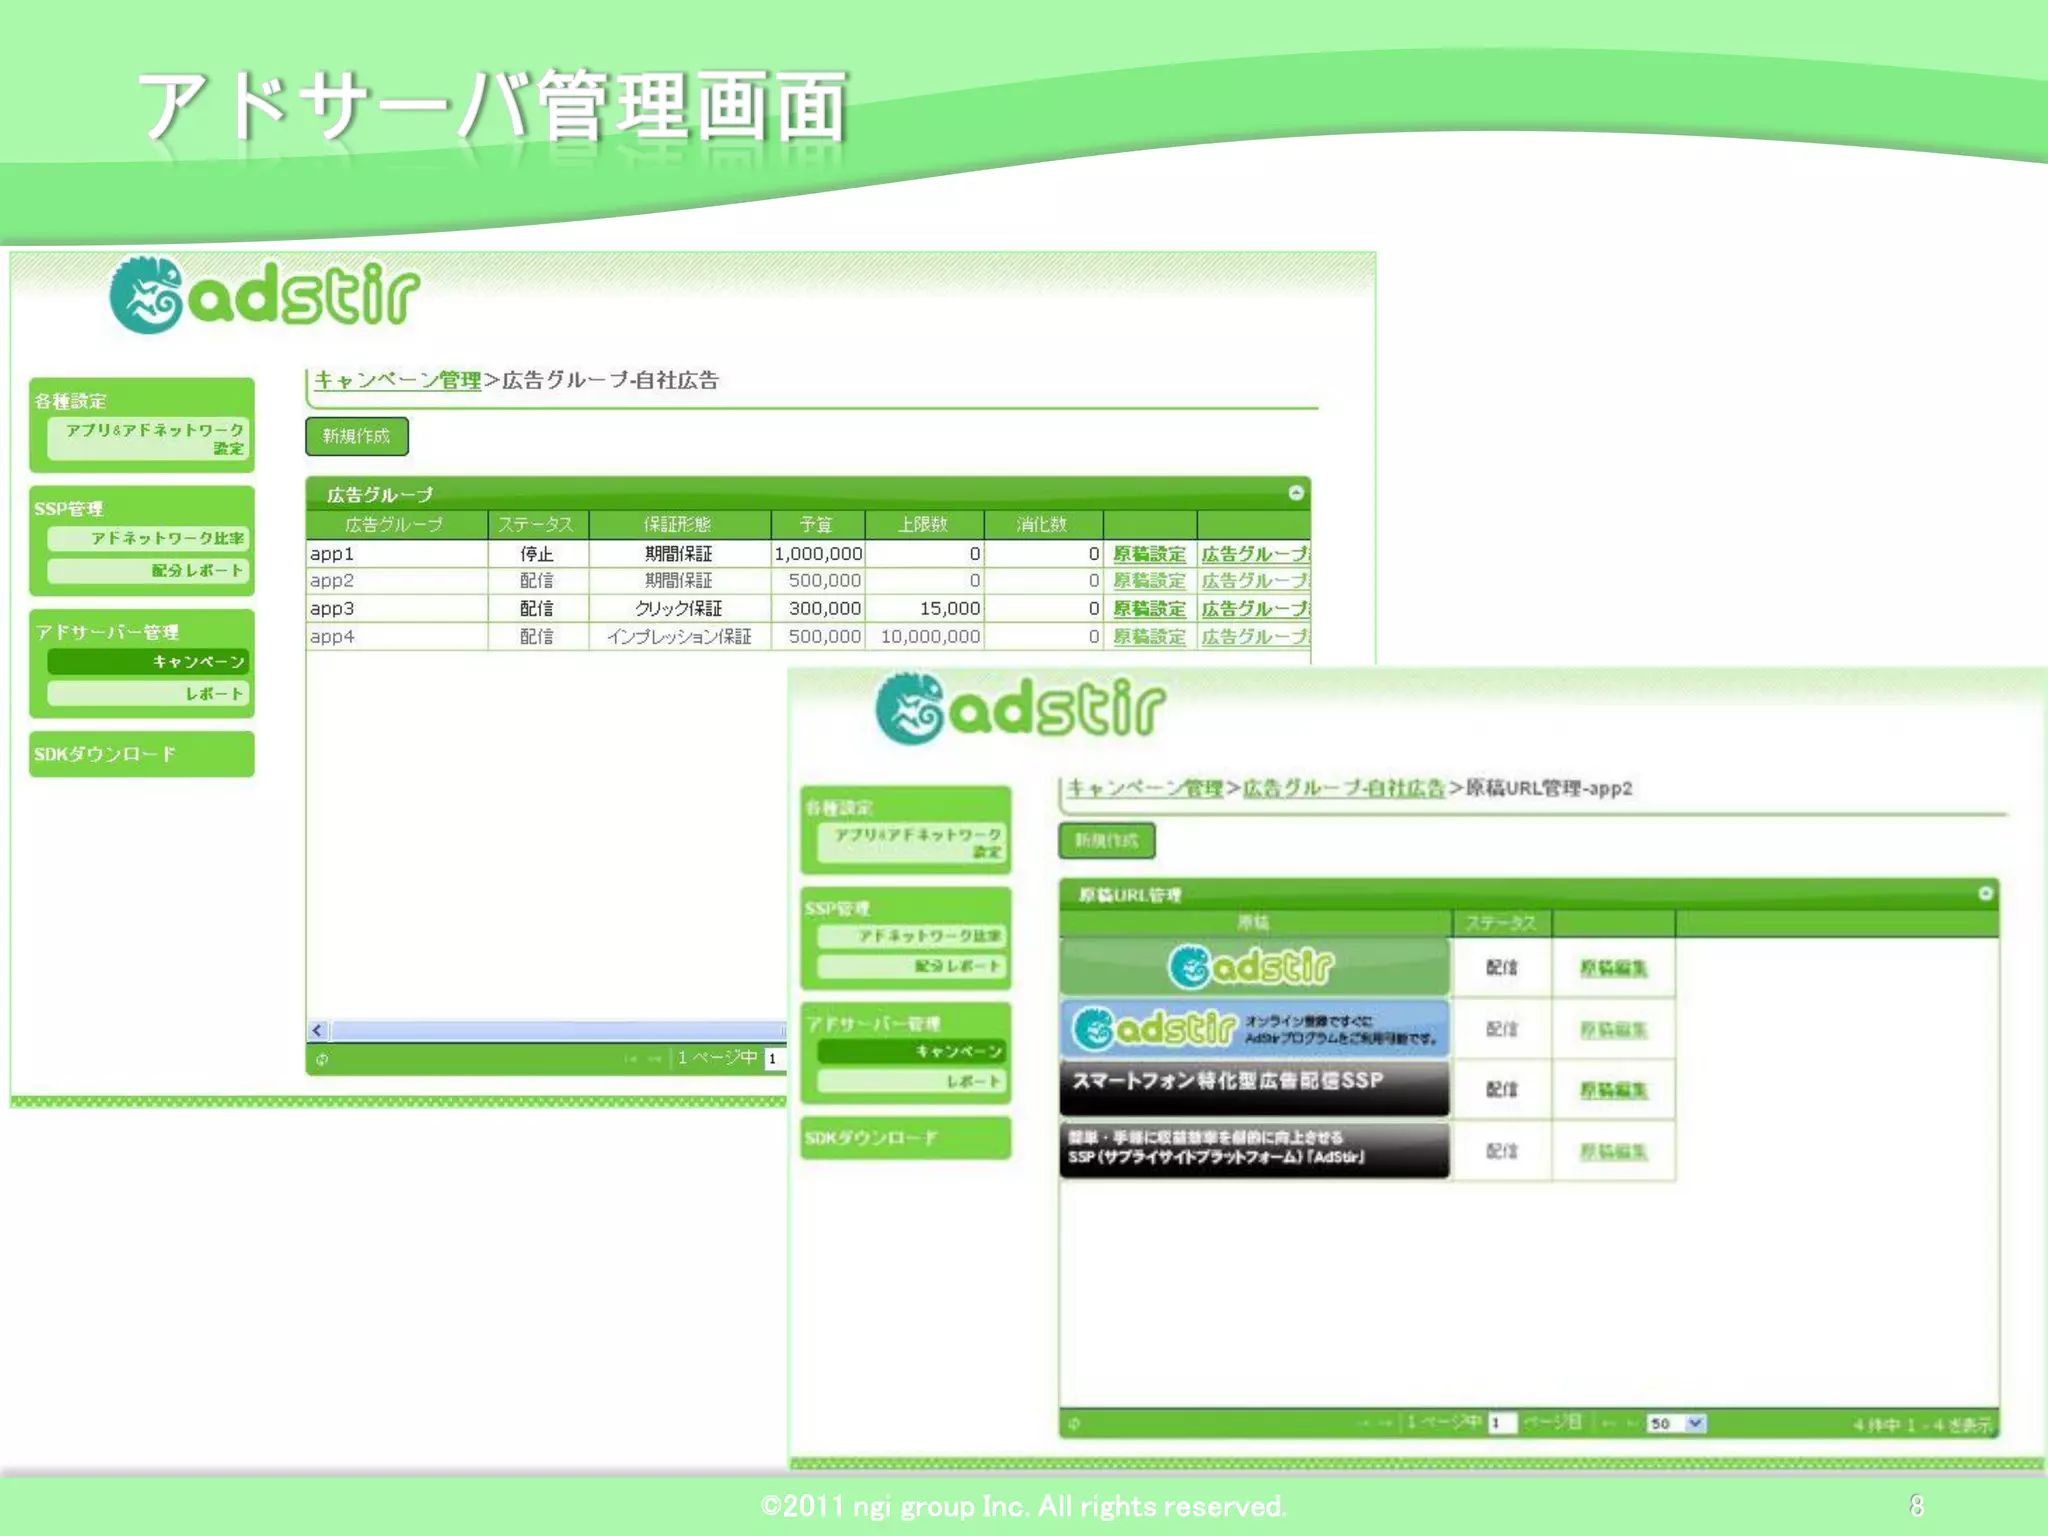The width and height of the screenshot is (2048, 1536).
Task: Refresh the 原稿URL管理 table with reload icon
Action: [x=1074, y=1423]
